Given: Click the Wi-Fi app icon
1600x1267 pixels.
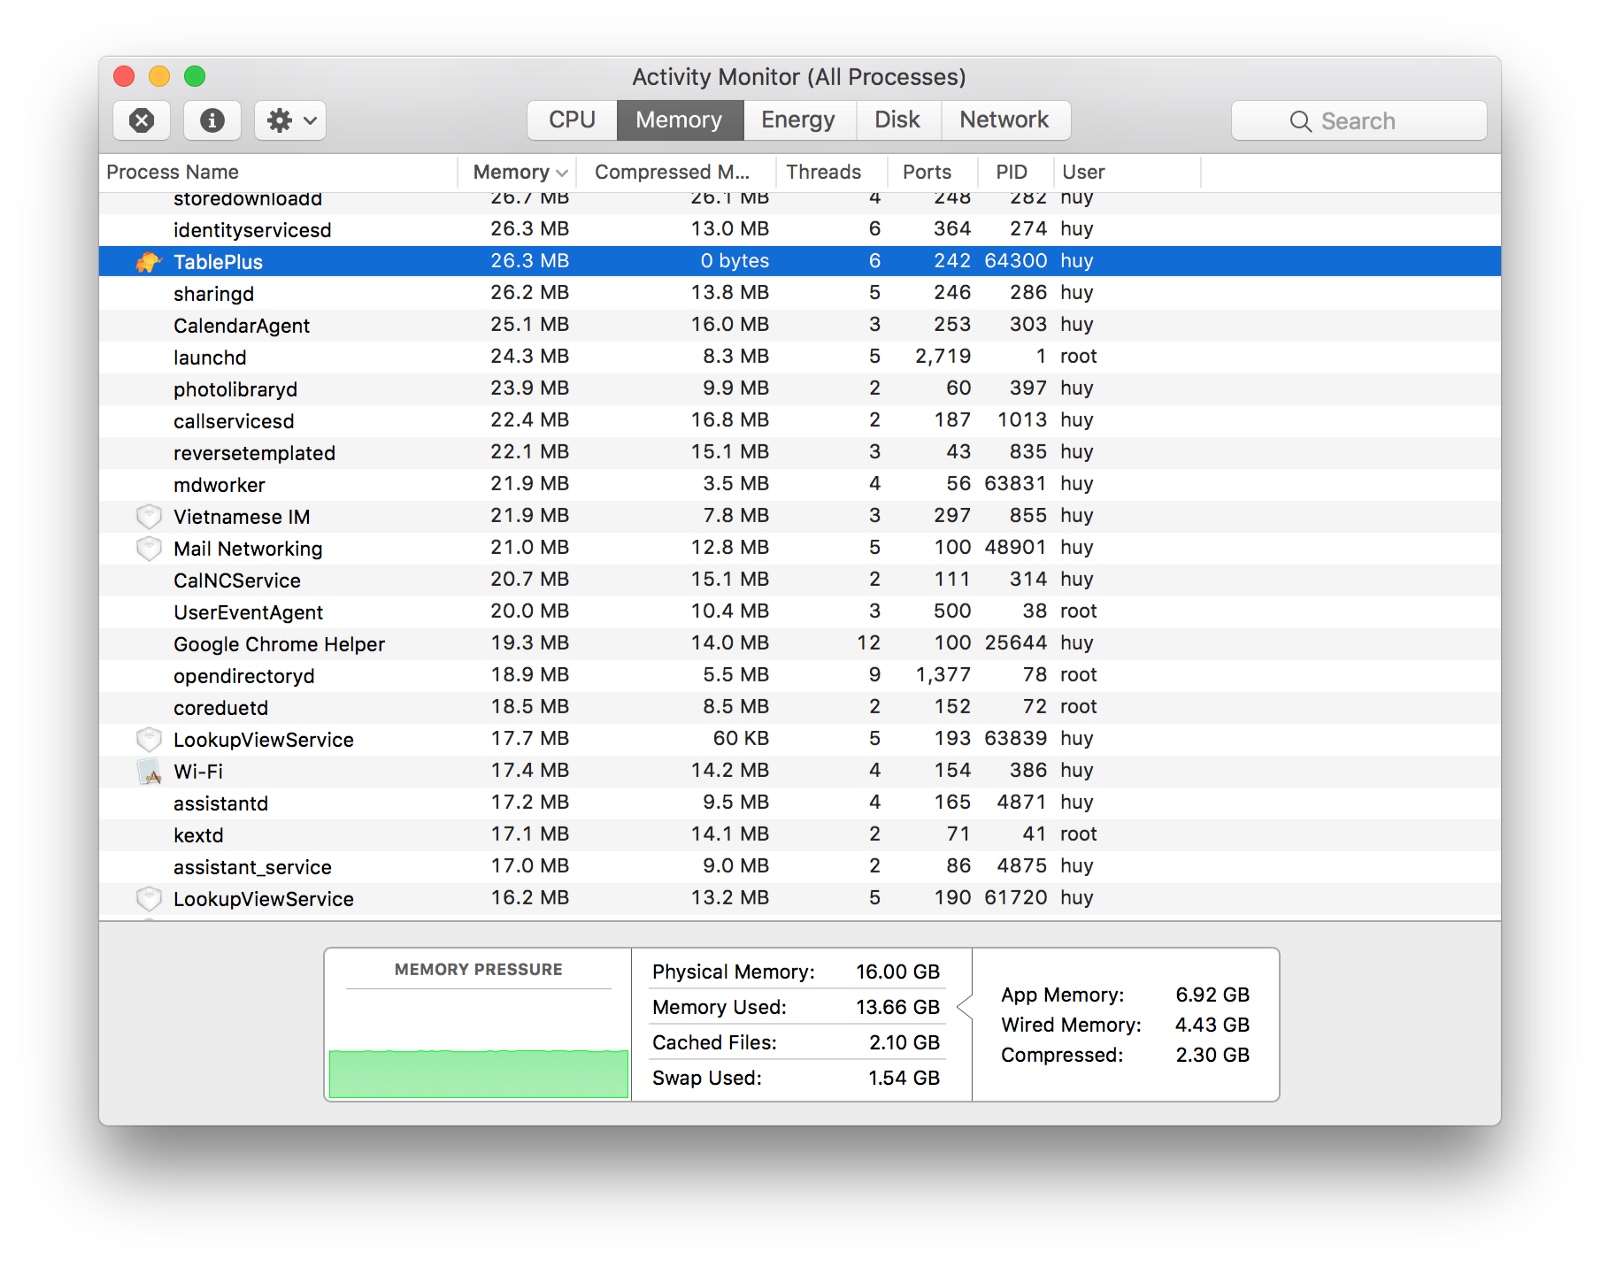Looking at the screenshot, I should point(149,772).
